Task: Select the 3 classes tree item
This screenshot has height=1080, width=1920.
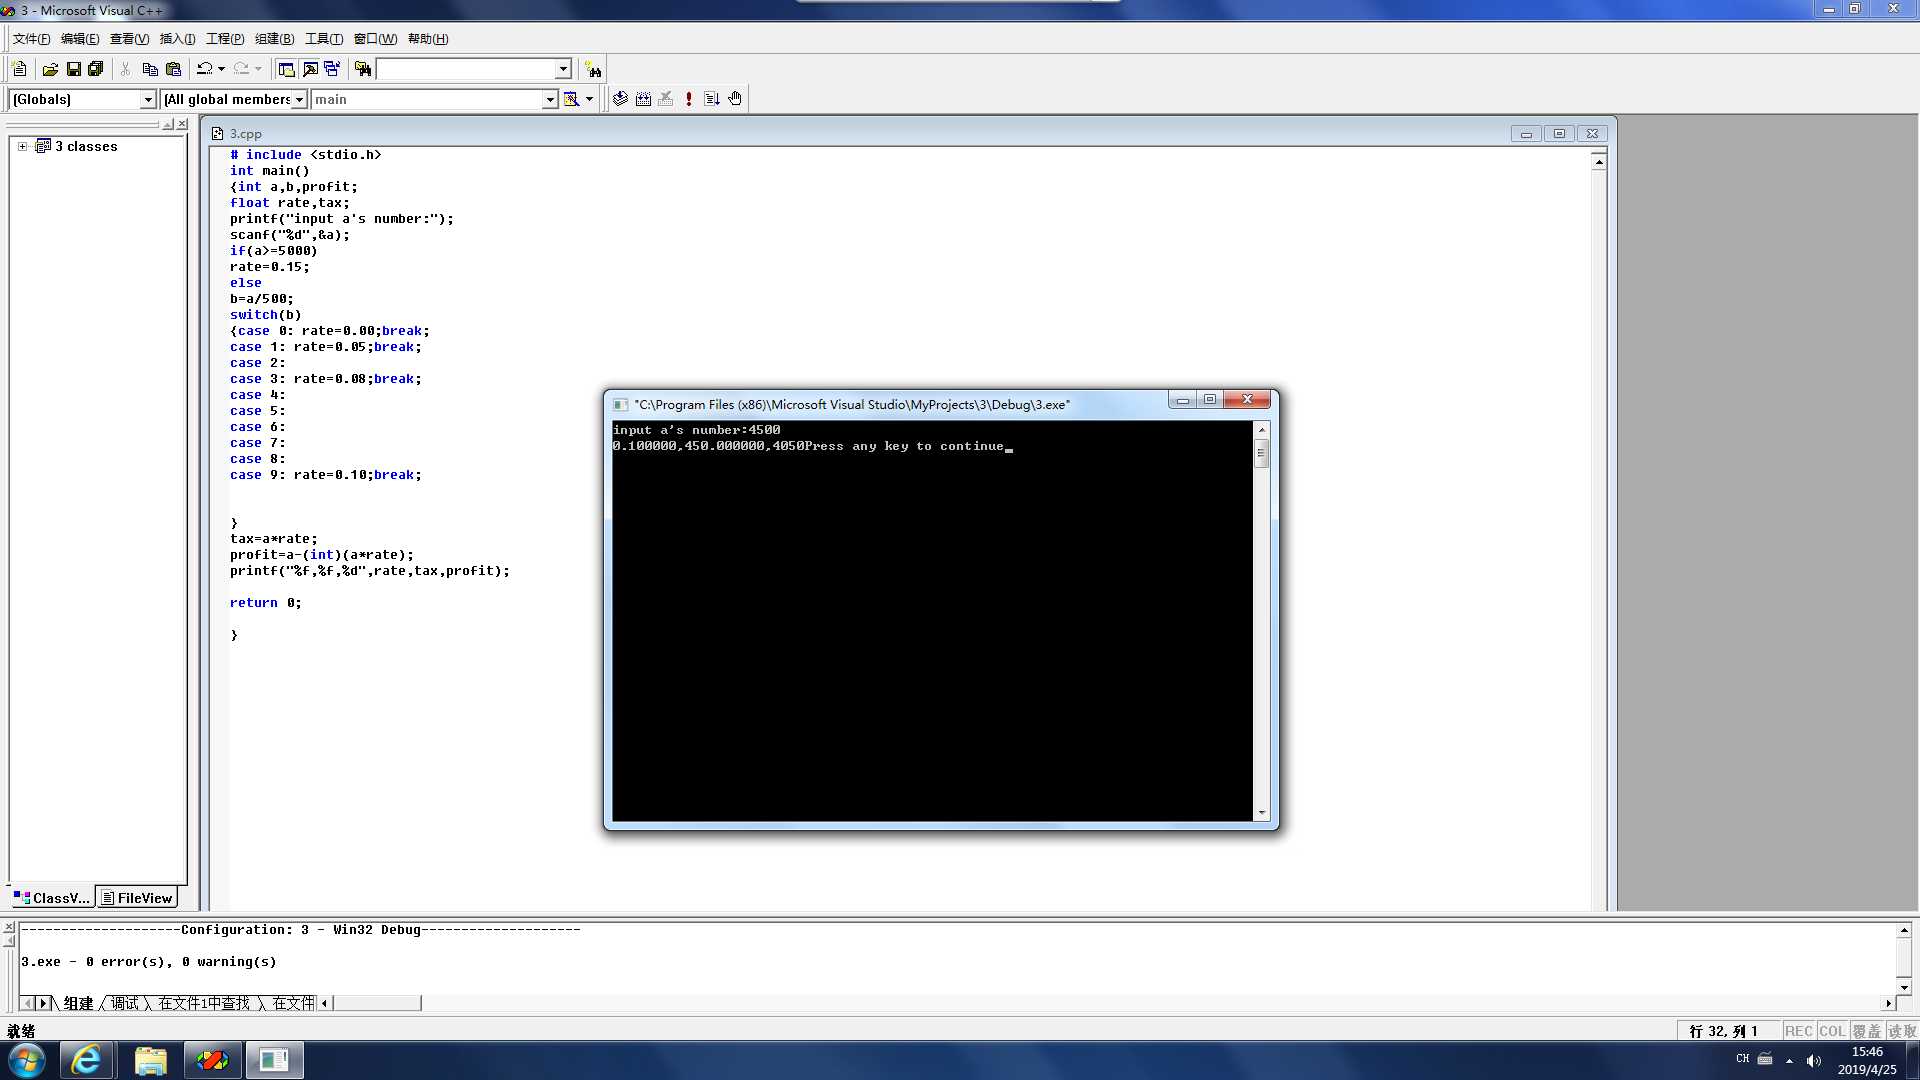Action: [86, 146]
